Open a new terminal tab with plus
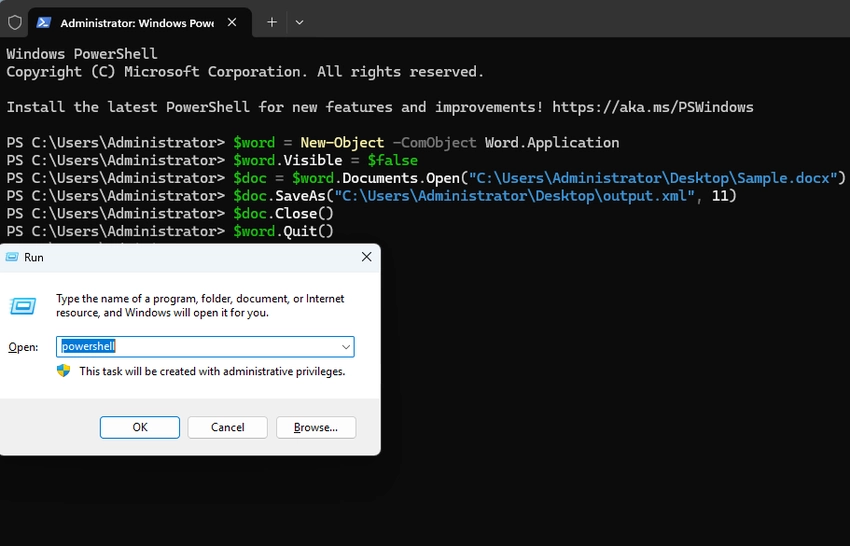Viewport: 850px width, 546px height. [x=272, y=22]
